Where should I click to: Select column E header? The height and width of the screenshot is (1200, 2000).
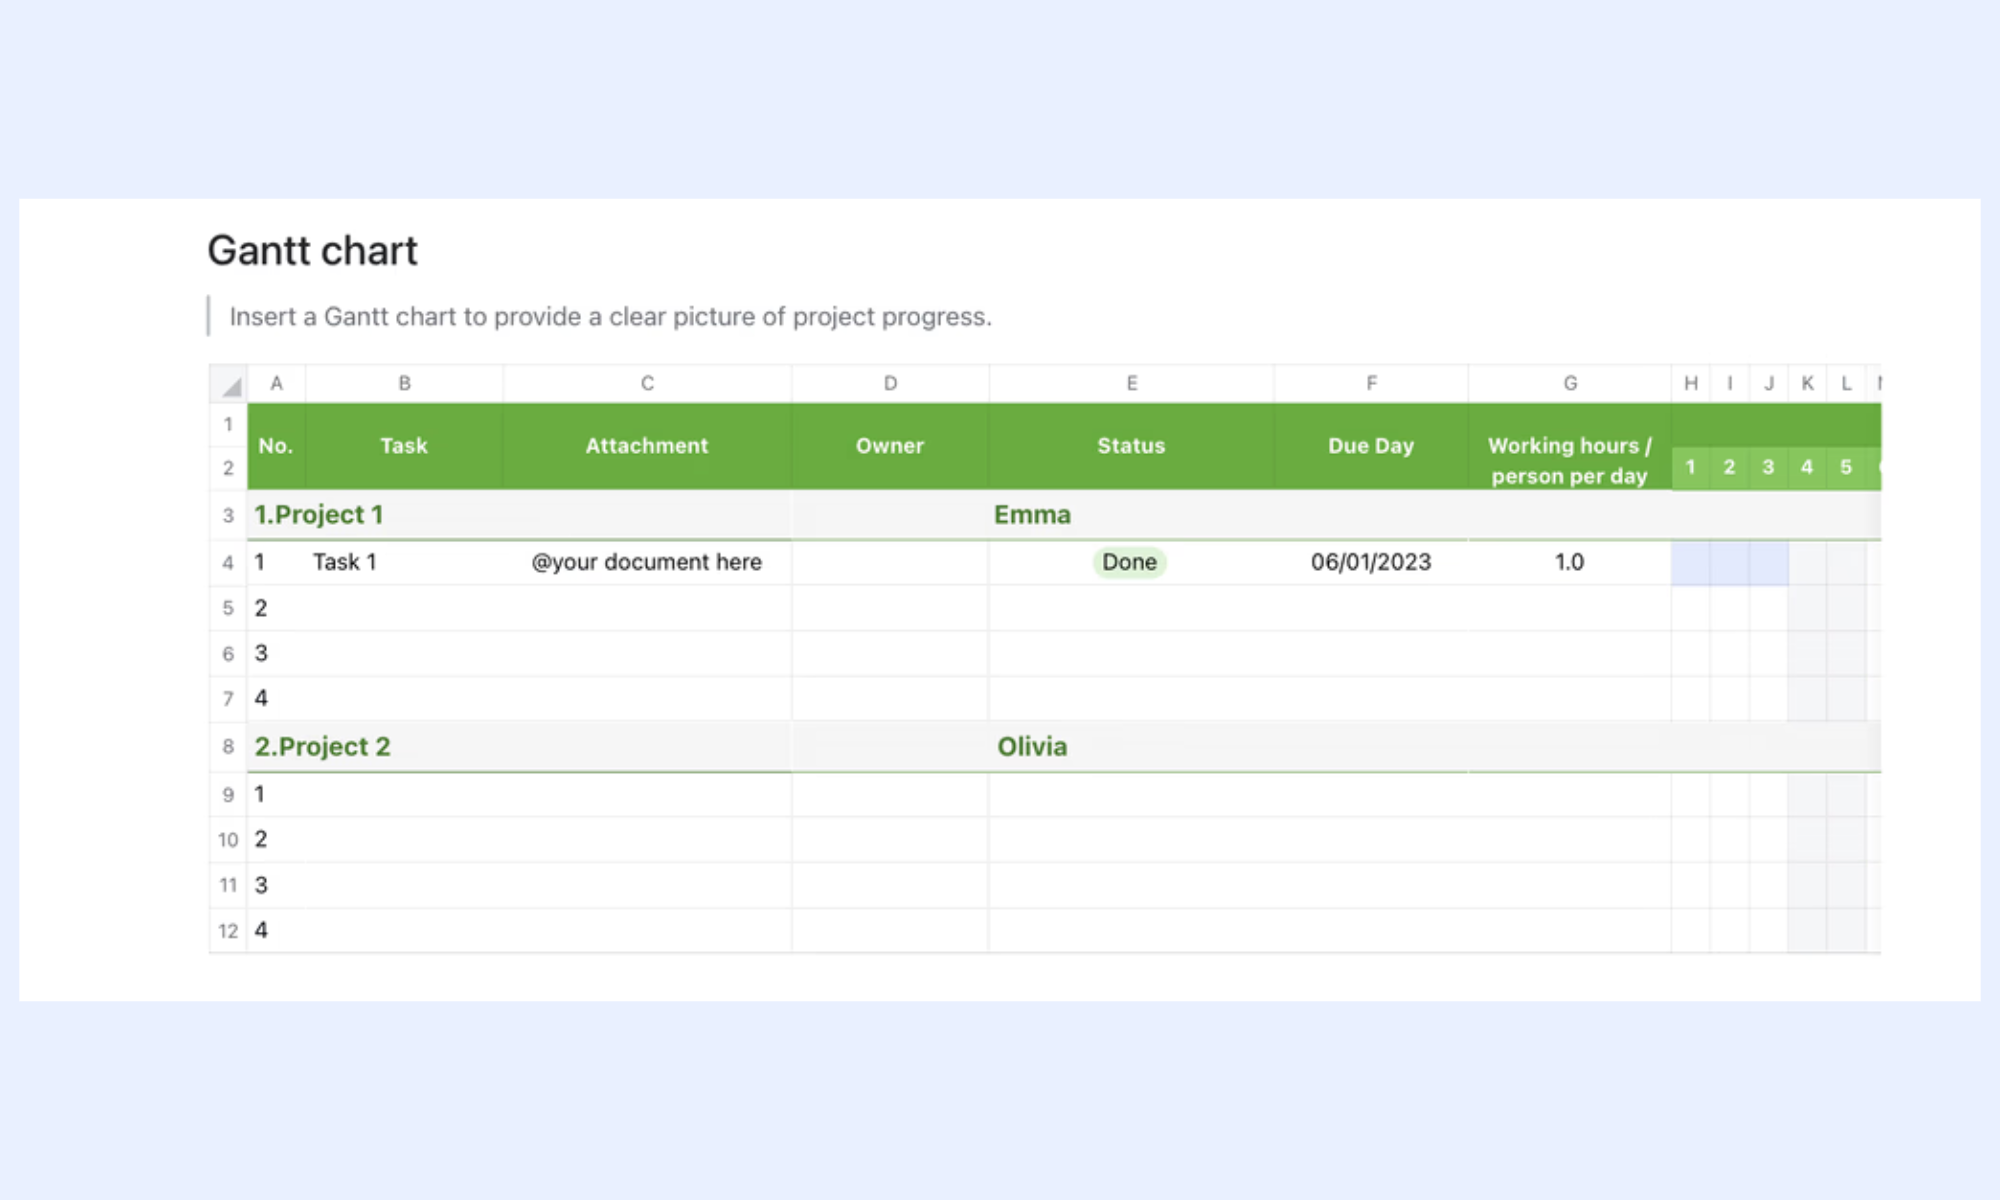1131,384
